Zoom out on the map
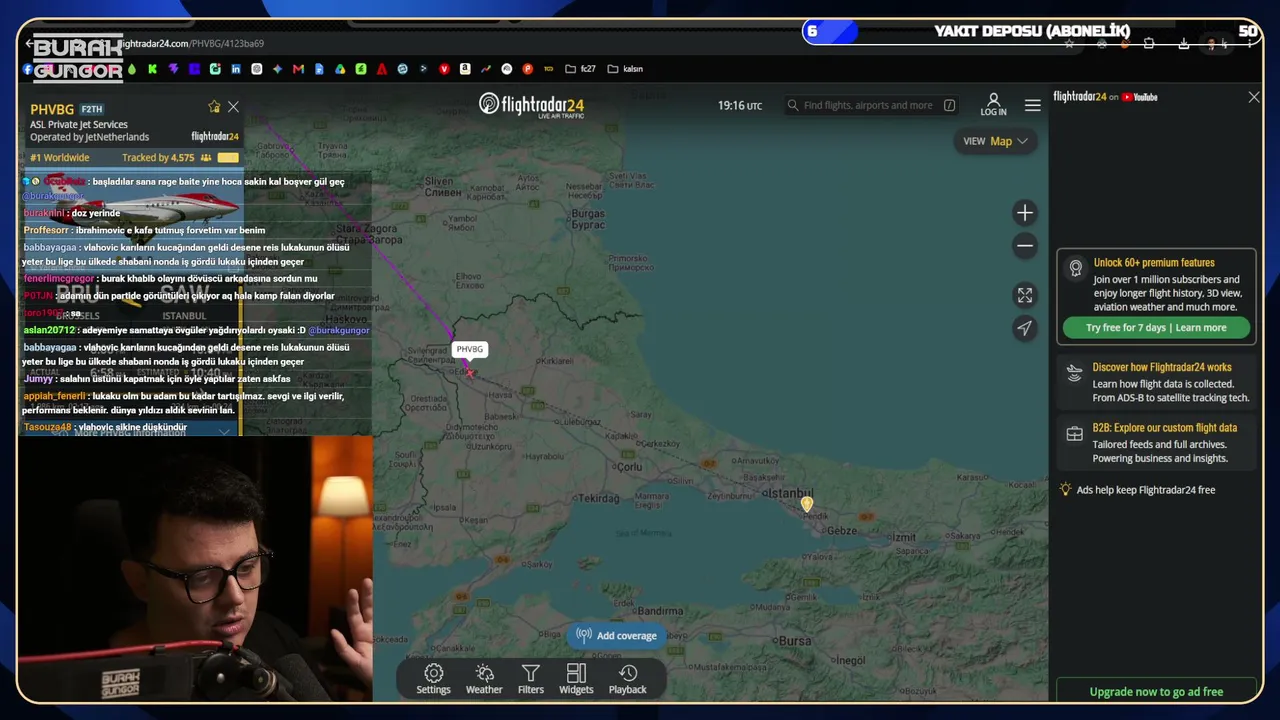1280x720 pixels. (x=1025, y=246)
